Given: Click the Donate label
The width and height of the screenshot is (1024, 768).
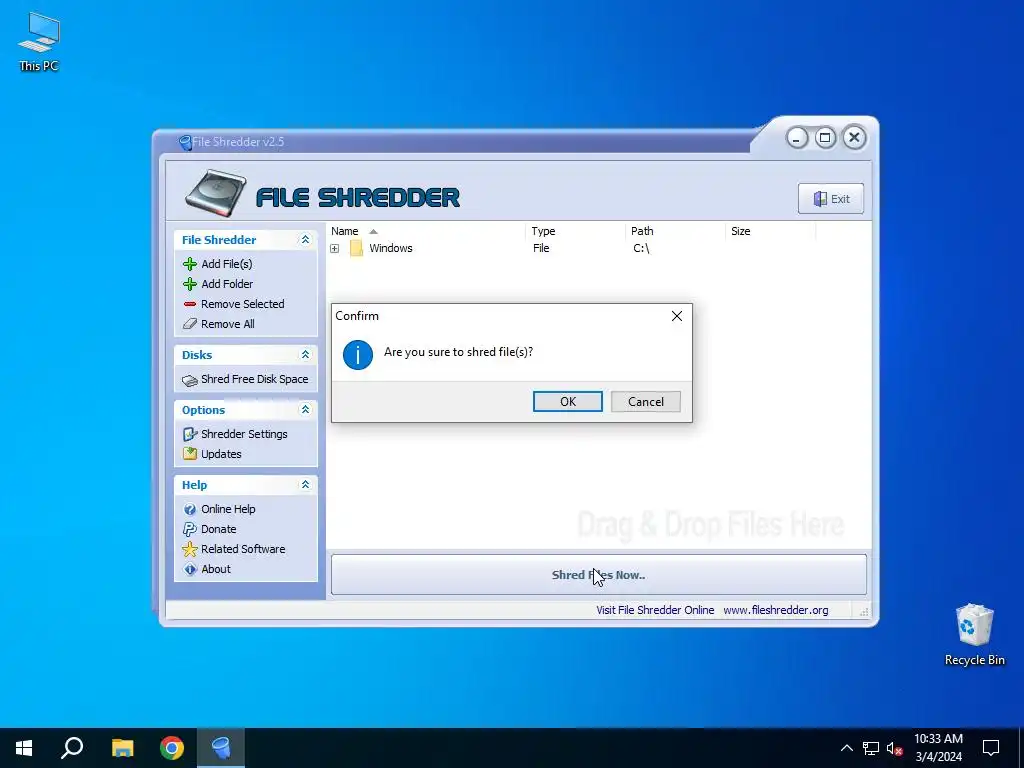Looking at the screenshot, I should 219,529.
